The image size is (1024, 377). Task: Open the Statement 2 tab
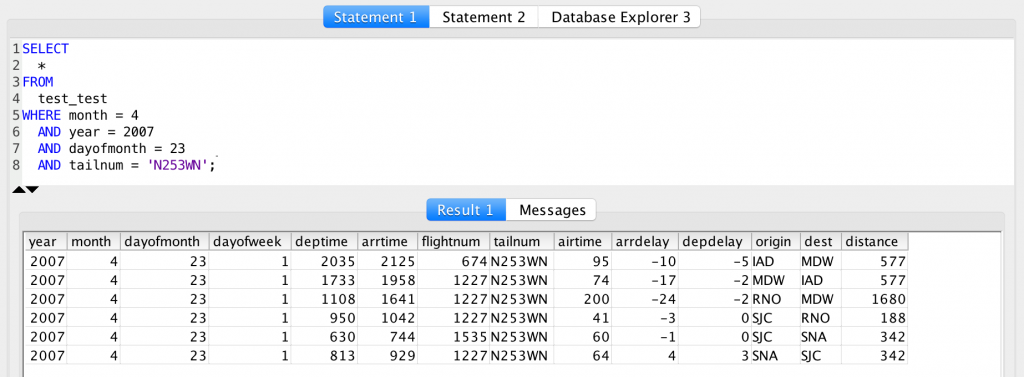[x=483, y=17]
